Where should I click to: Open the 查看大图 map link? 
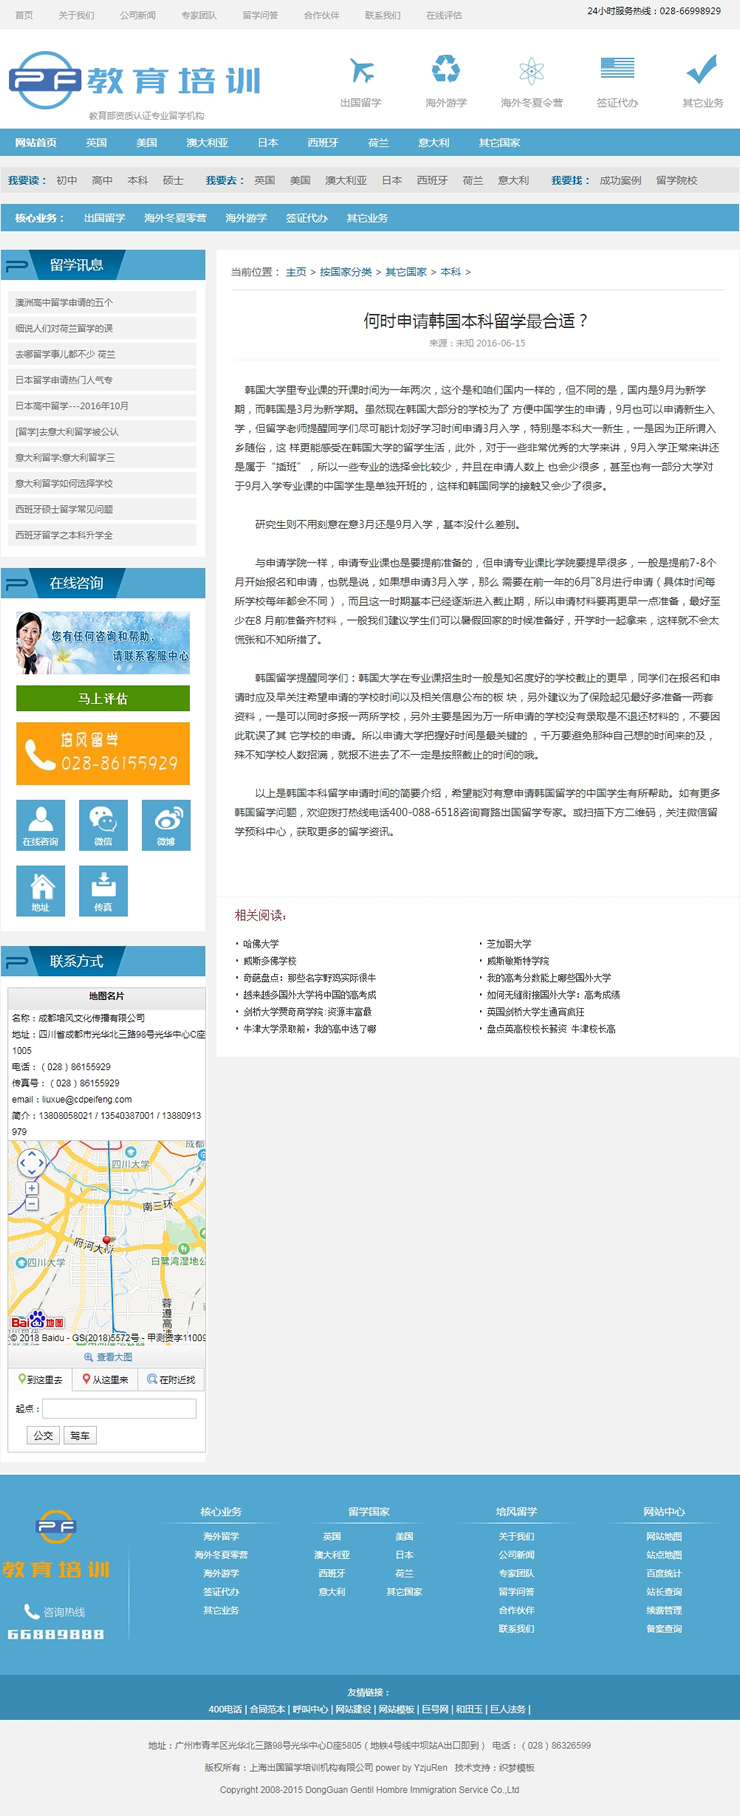(108, 1357)
